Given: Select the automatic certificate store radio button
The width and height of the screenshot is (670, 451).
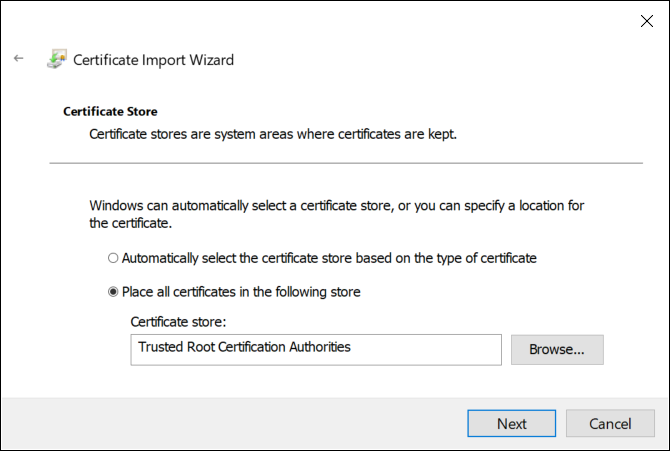Looking at the screenshot, I should click(x=113, y=258).
